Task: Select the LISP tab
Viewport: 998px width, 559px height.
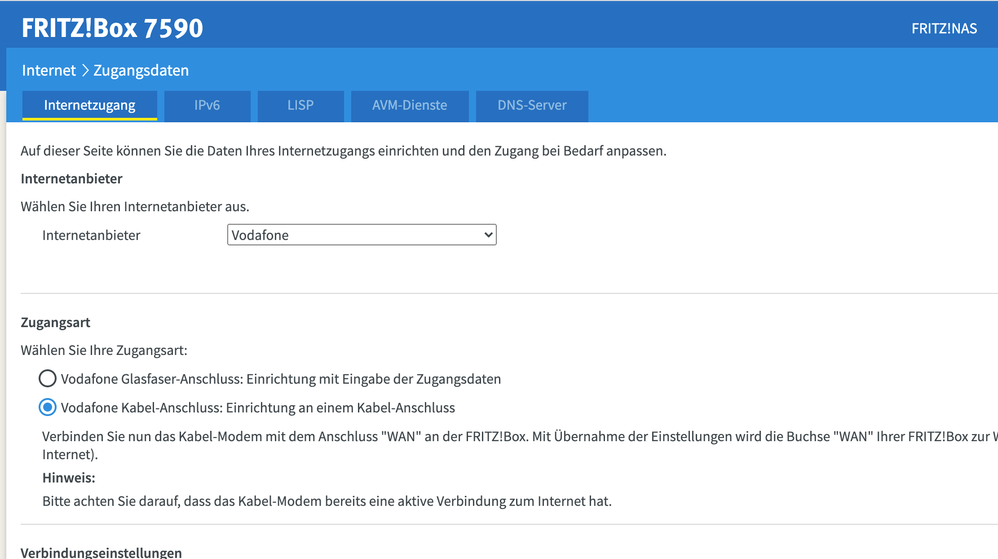Action: coord(300,105)
